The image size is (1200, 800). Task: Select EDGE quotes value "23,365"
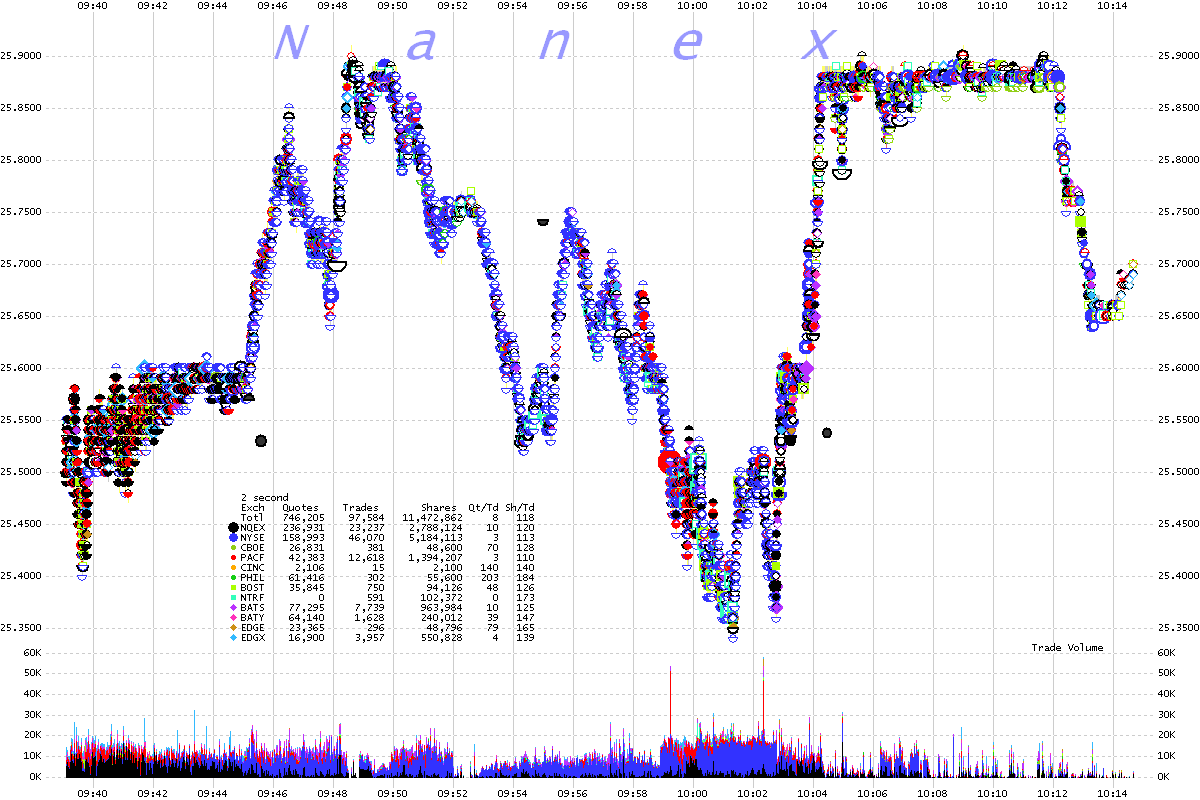pyautogui.click(x=307, y=628)
